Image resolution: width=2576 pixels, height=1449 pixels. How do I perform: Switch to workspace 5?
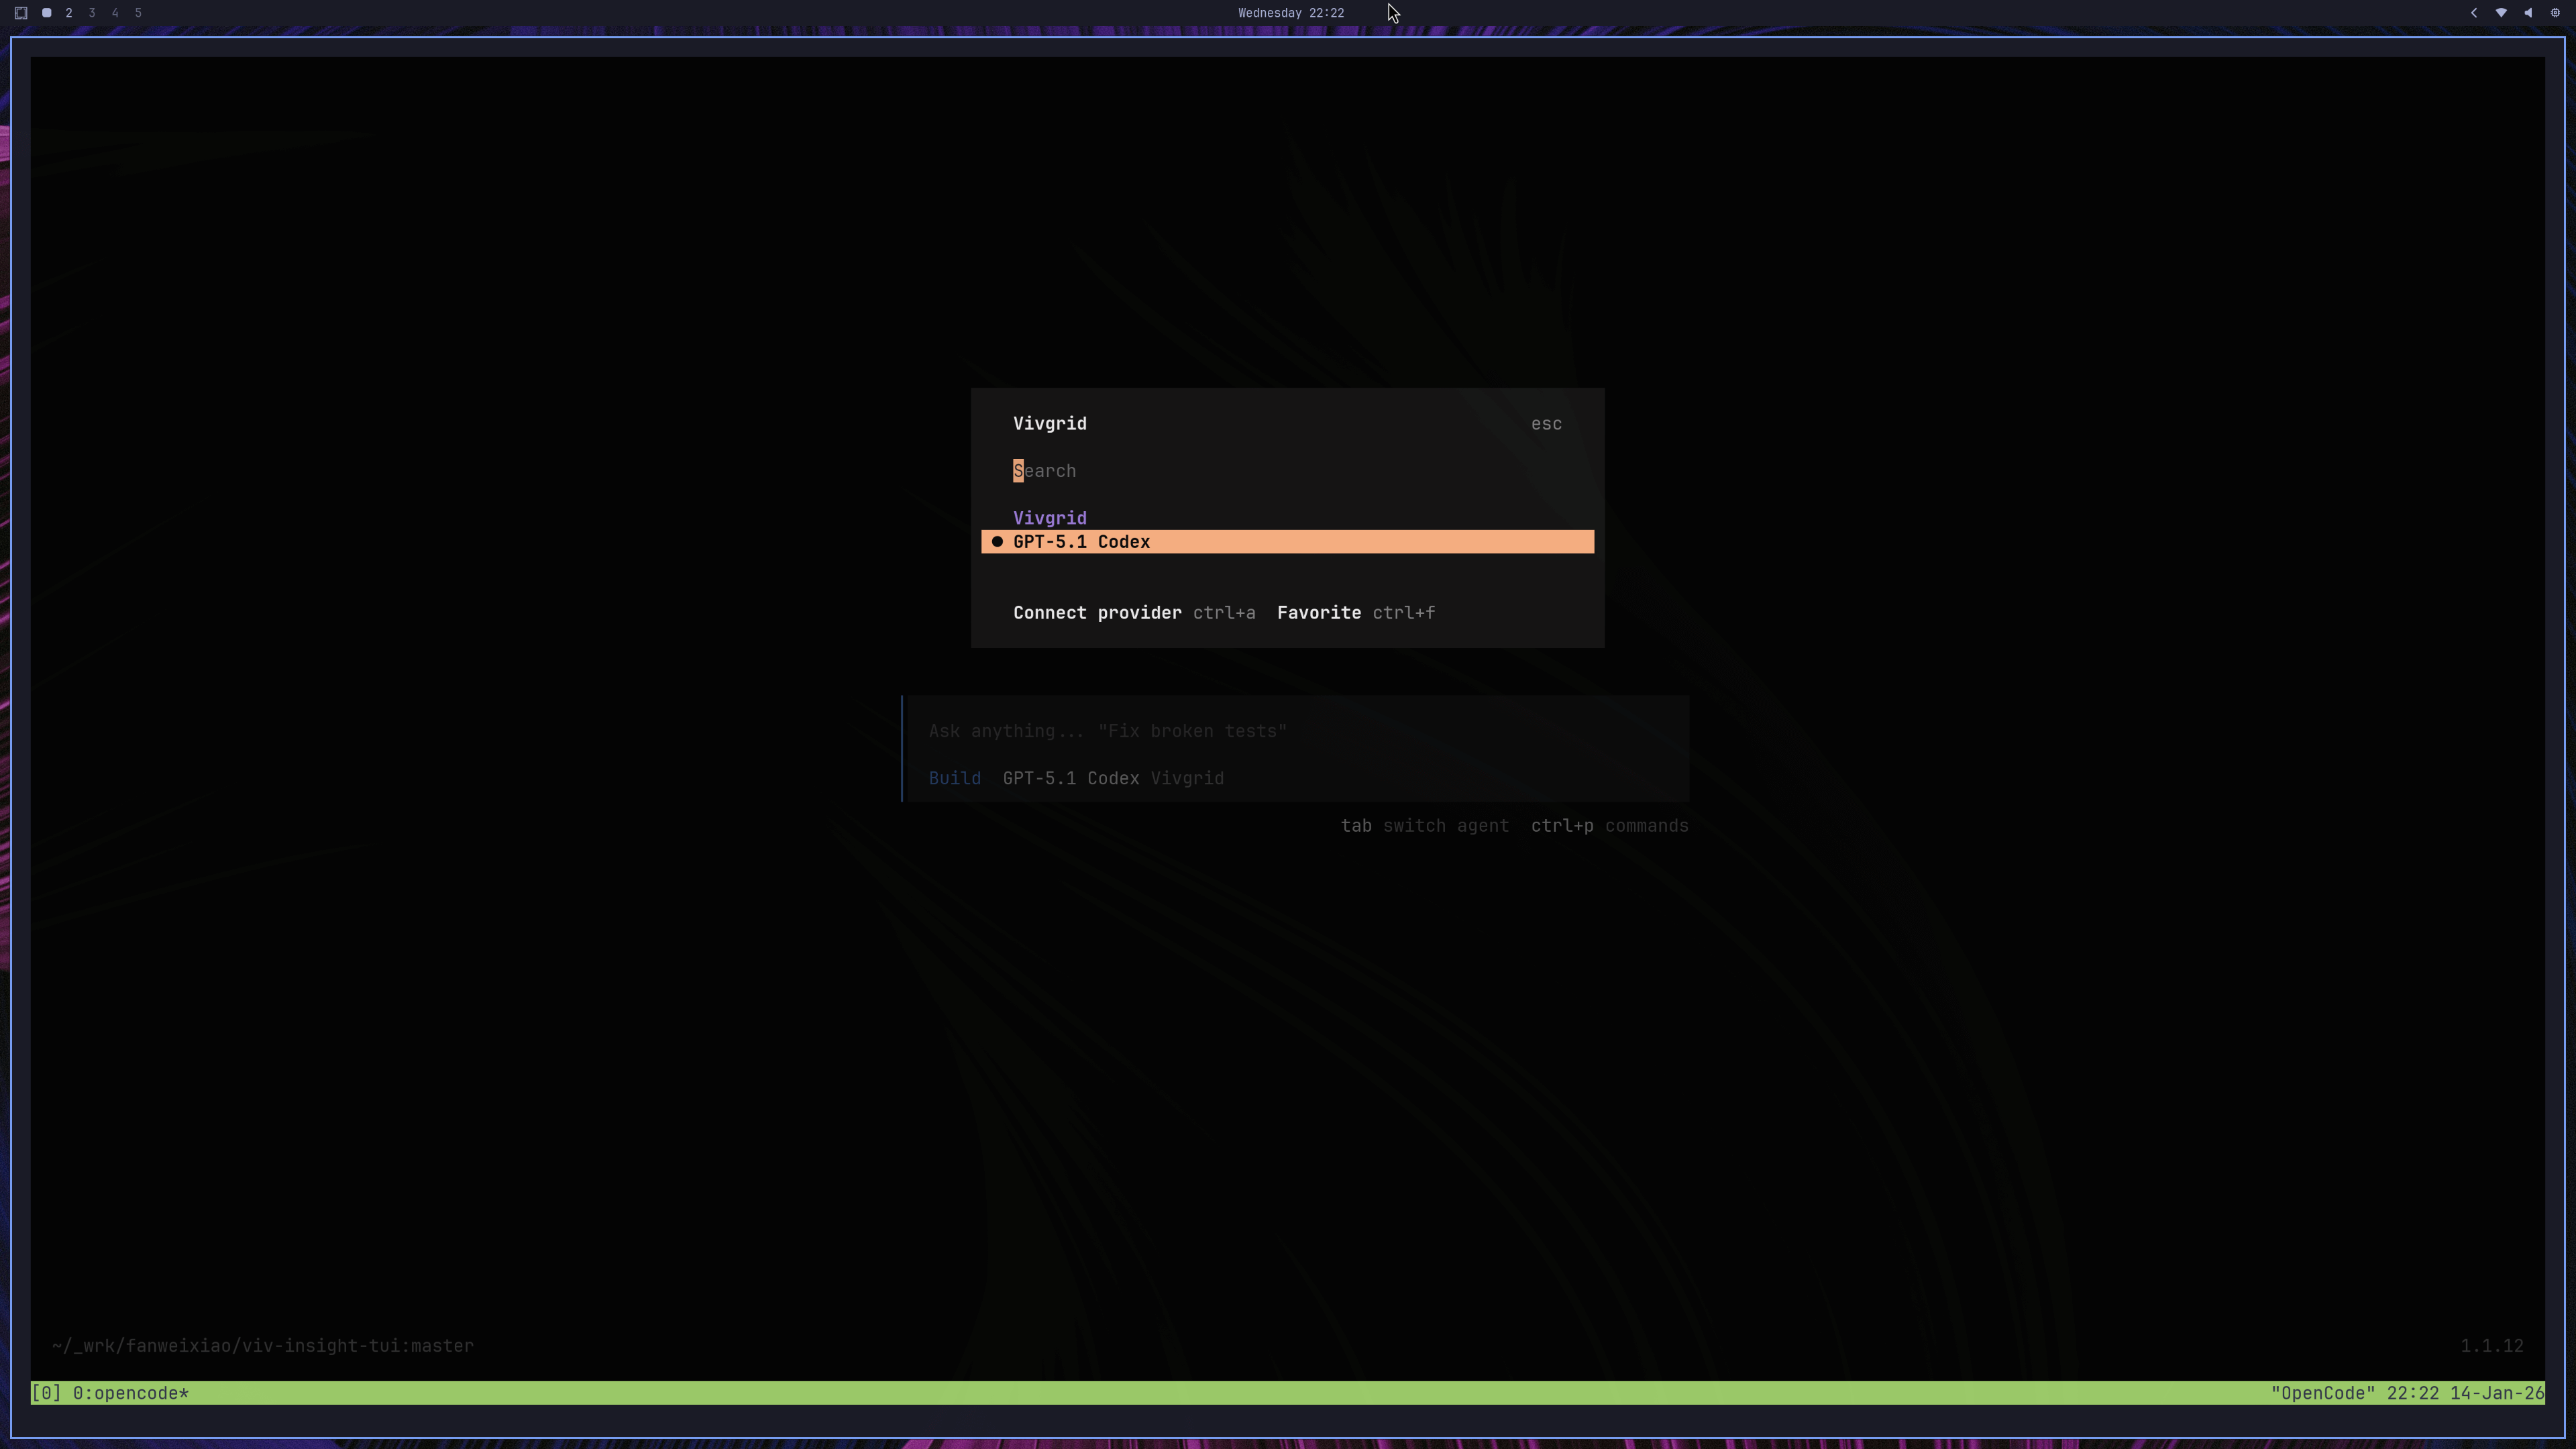[x=138, y=13]
